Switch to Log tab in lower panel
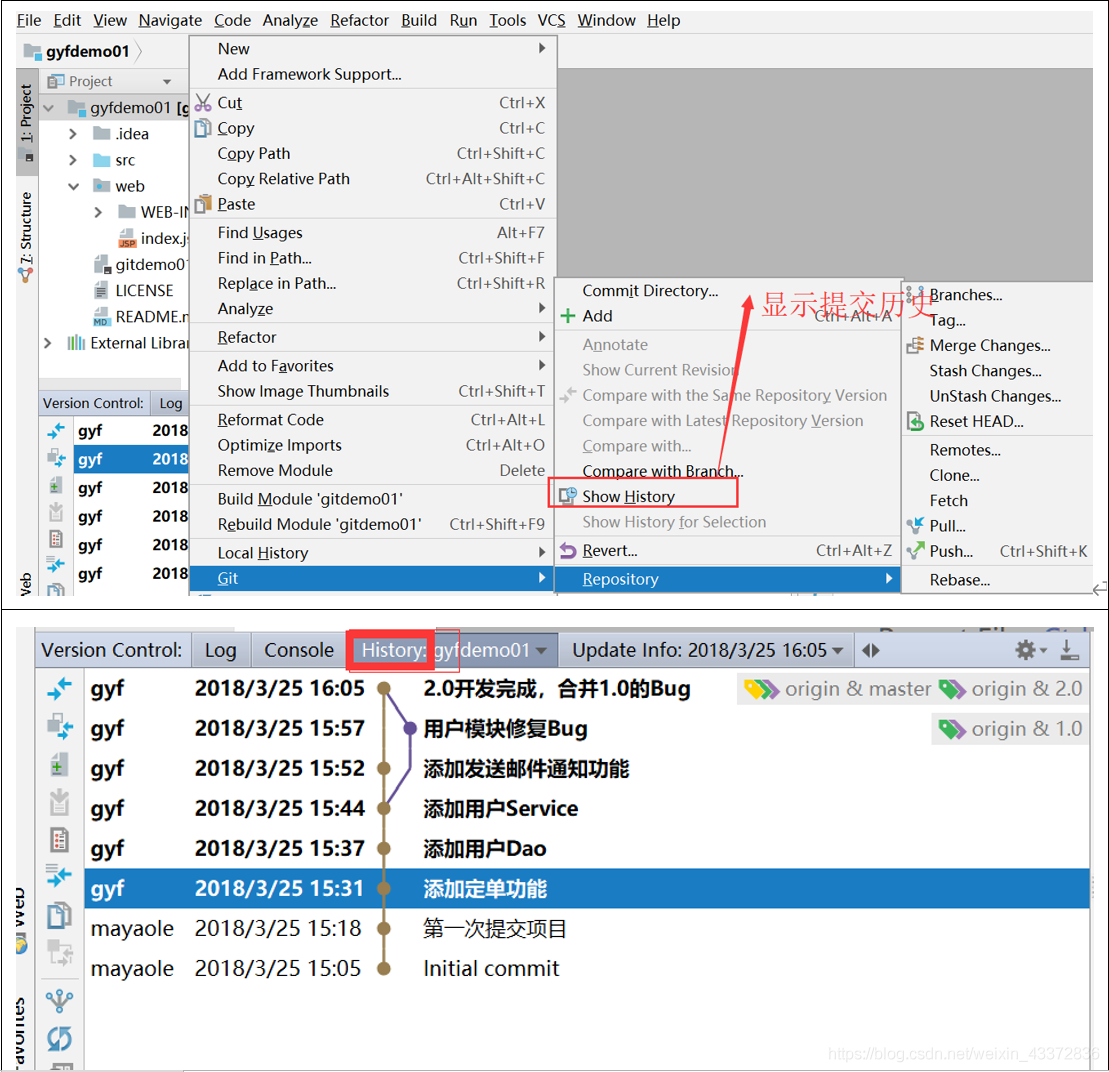This screenshot has height=1072, width=1109. (x=221, y=650)
